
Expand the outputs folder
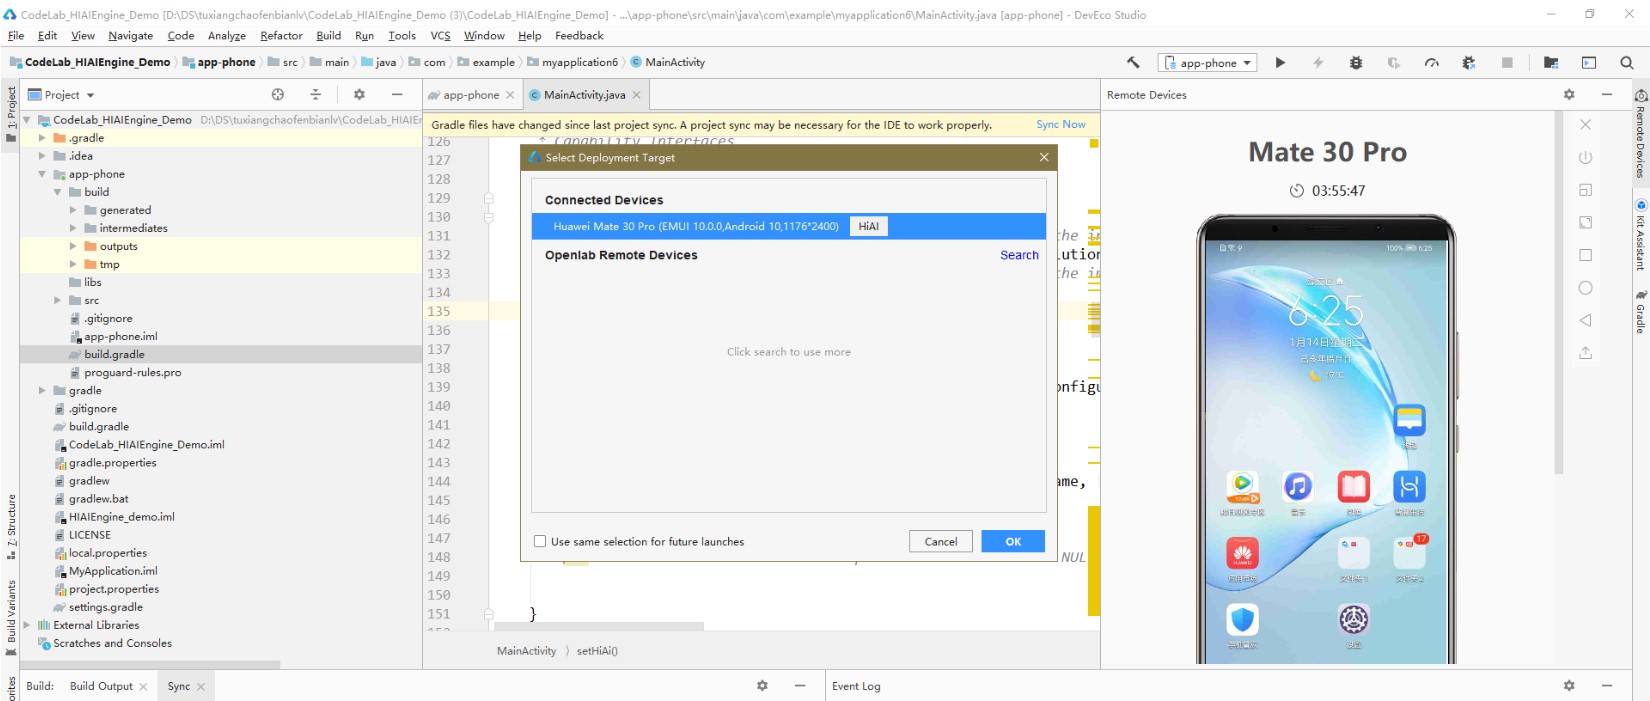tap(73, 246)
